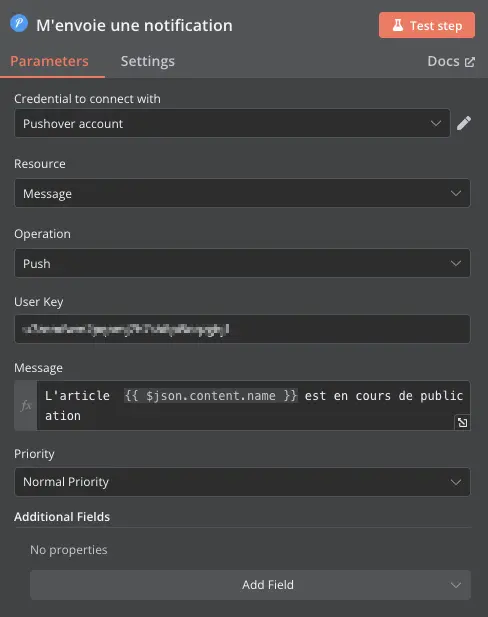Click the fx expression icon
The width and height of the screenshot is (488, 617).
click(26, 405)
